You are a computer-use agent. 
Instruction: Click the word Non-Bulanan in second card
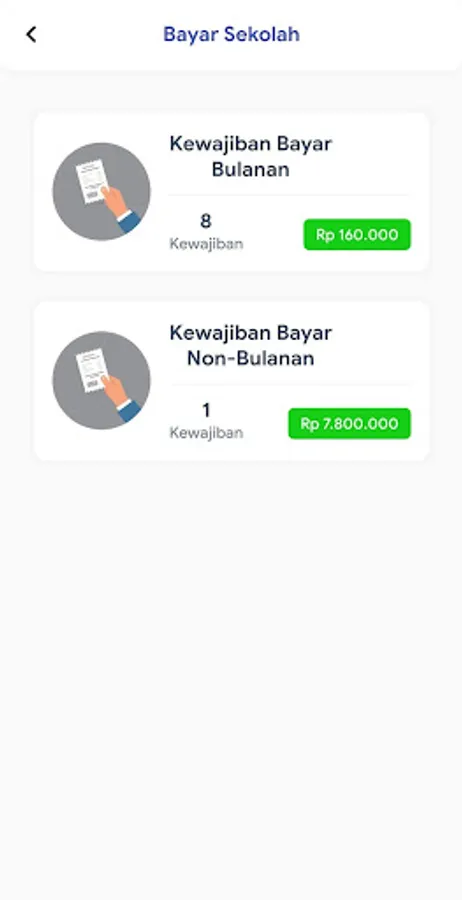[251, 358]
